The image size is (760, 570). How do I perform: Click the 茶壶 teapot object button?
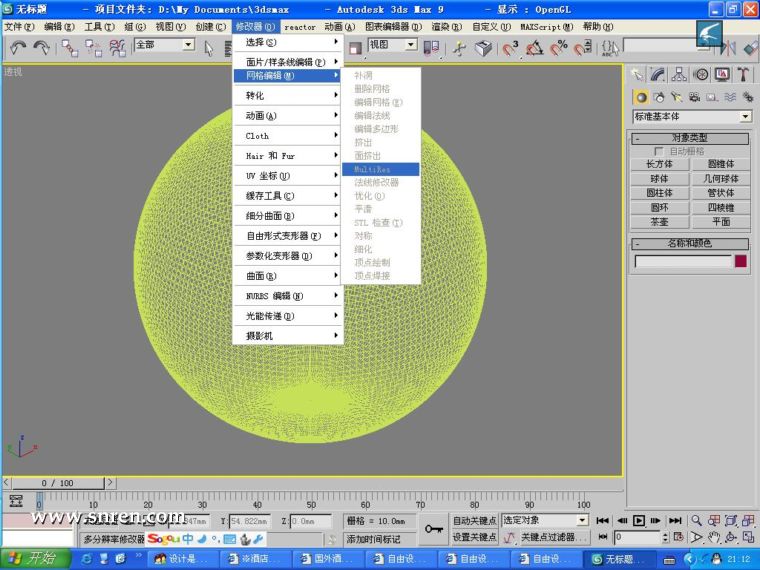tap(659, 222)
